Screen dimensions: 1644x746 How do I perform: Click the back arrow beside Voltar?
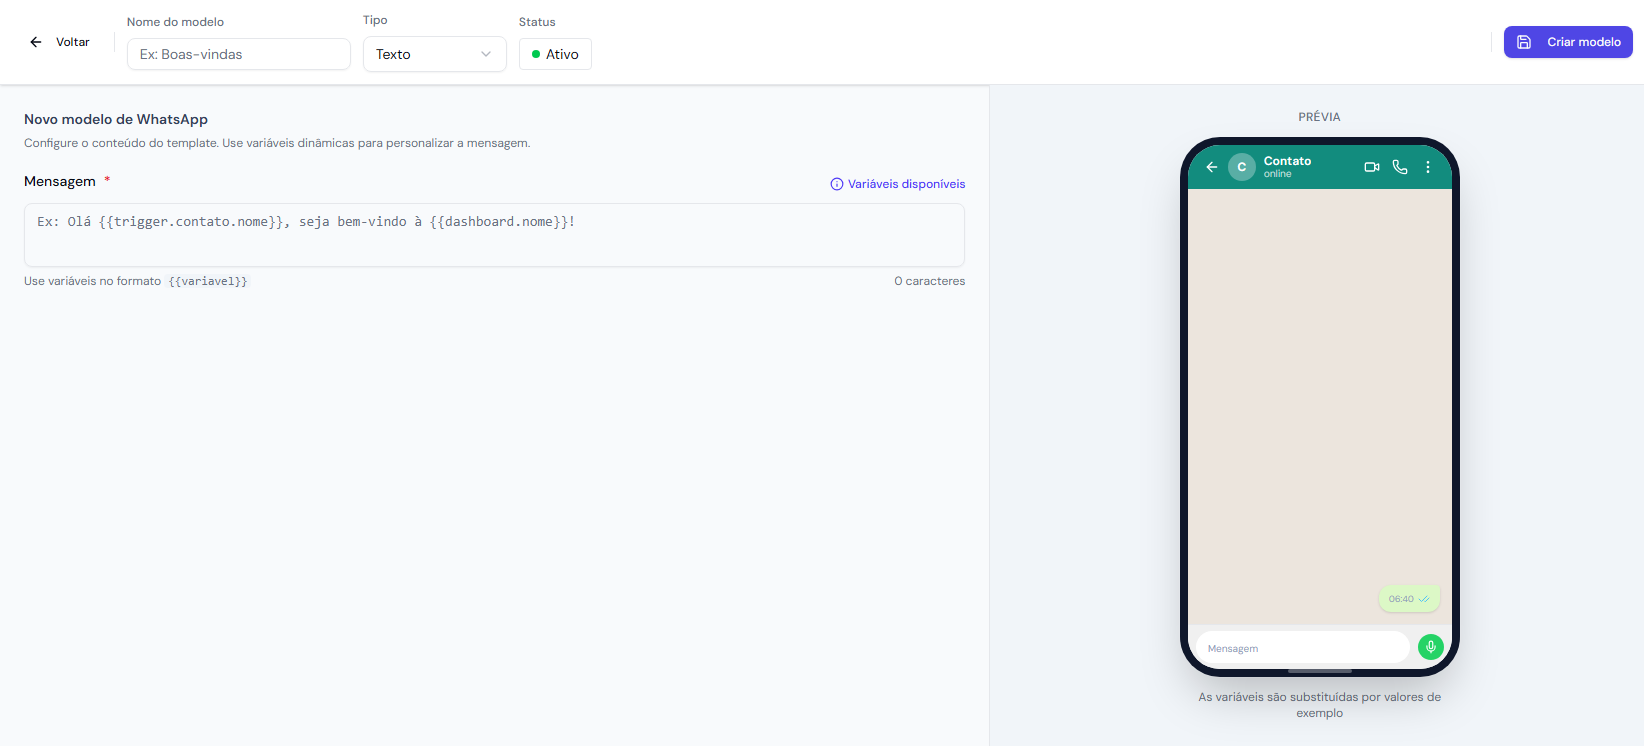point(36,42)
